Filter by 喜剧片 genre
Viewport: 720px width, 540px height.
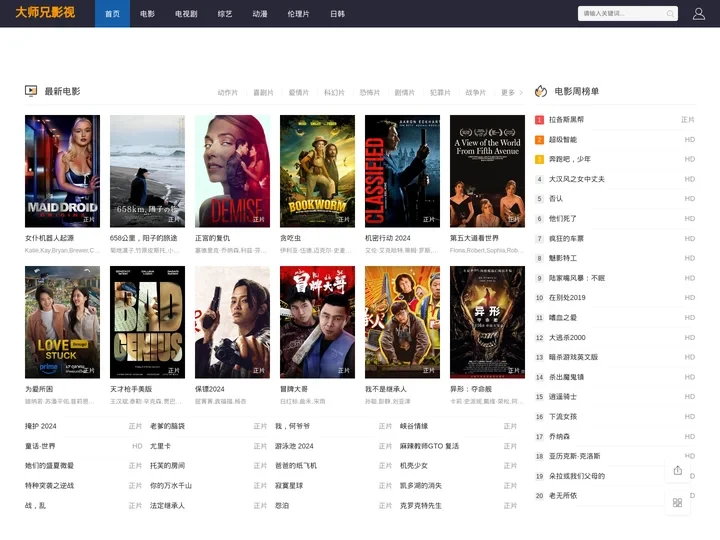tap(263, 93)
